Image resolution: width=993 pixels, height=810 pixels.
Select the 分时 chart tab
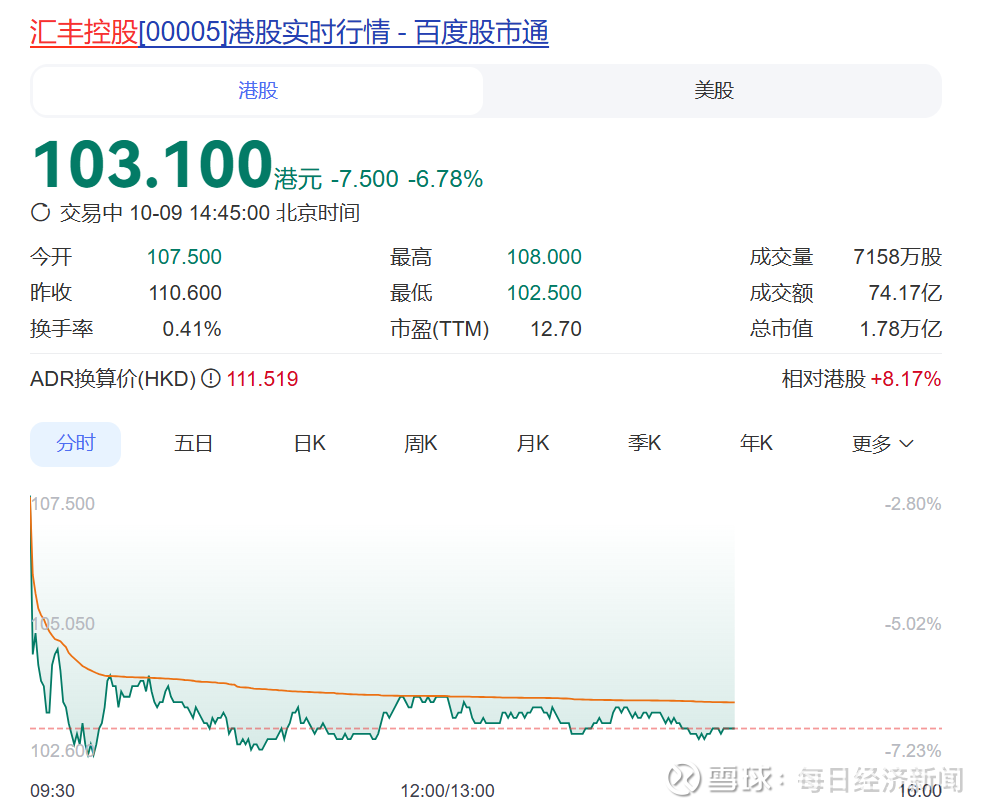pos(75,443)
